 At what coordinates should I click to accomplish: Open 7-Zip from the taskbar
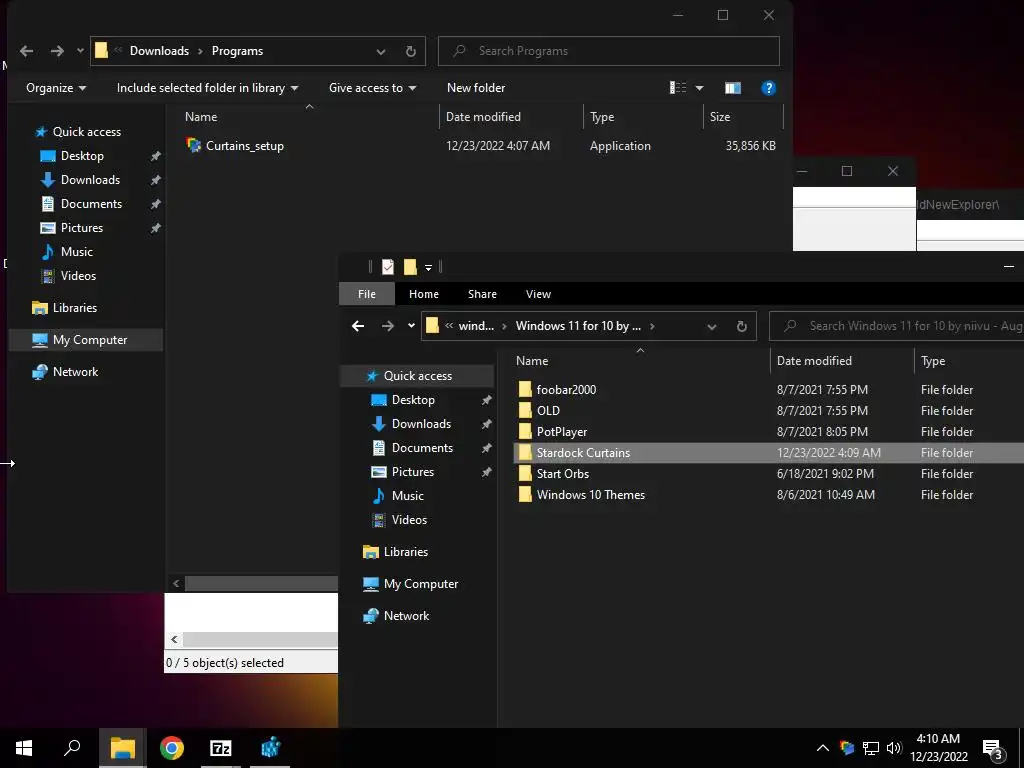click(x=221, y=748)
